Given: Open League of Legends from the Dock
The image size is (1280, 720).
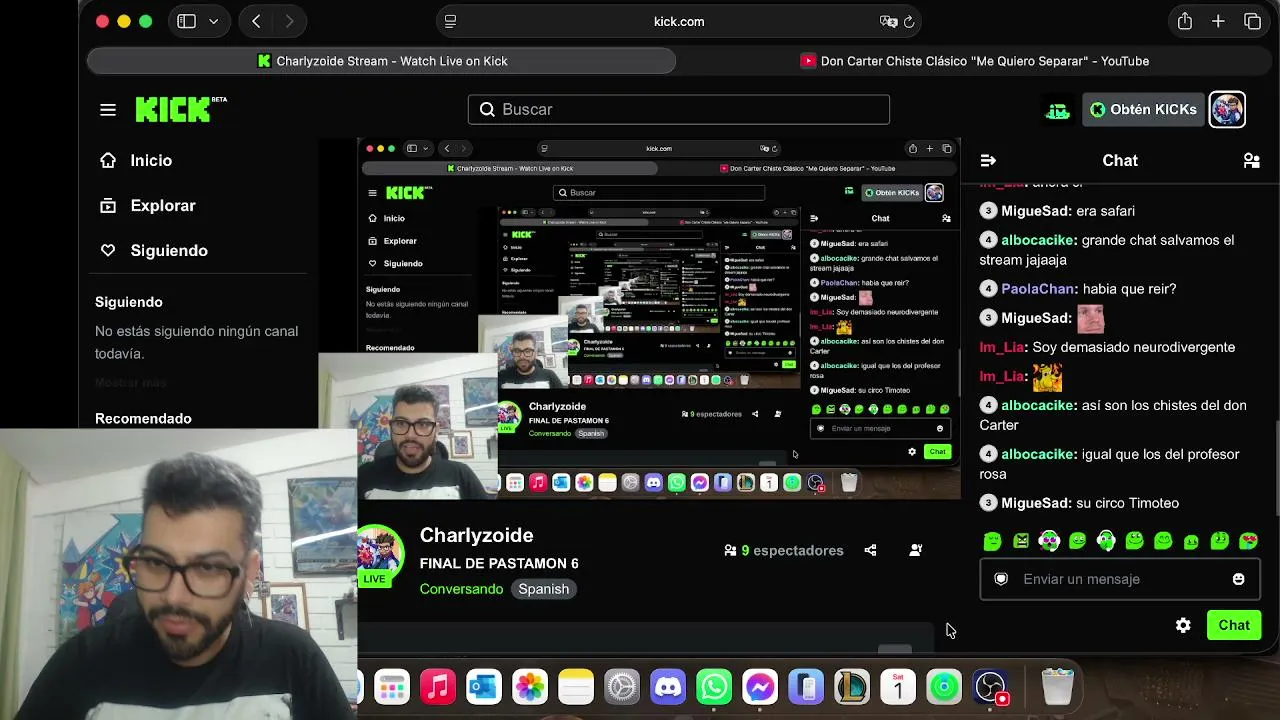Looking at the screenshot, I should (x=852, y=687).
